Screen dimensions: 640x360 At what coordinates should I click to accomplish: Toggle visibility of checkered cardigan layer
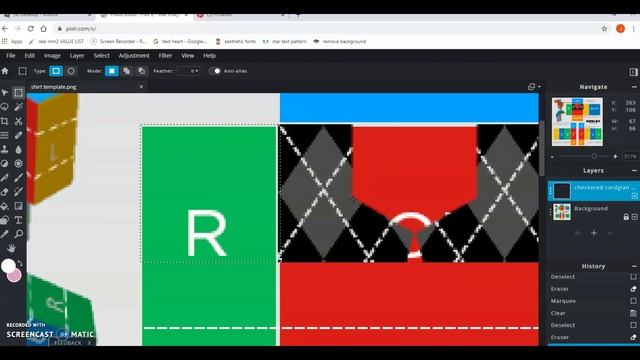click(x=635, y=196)
